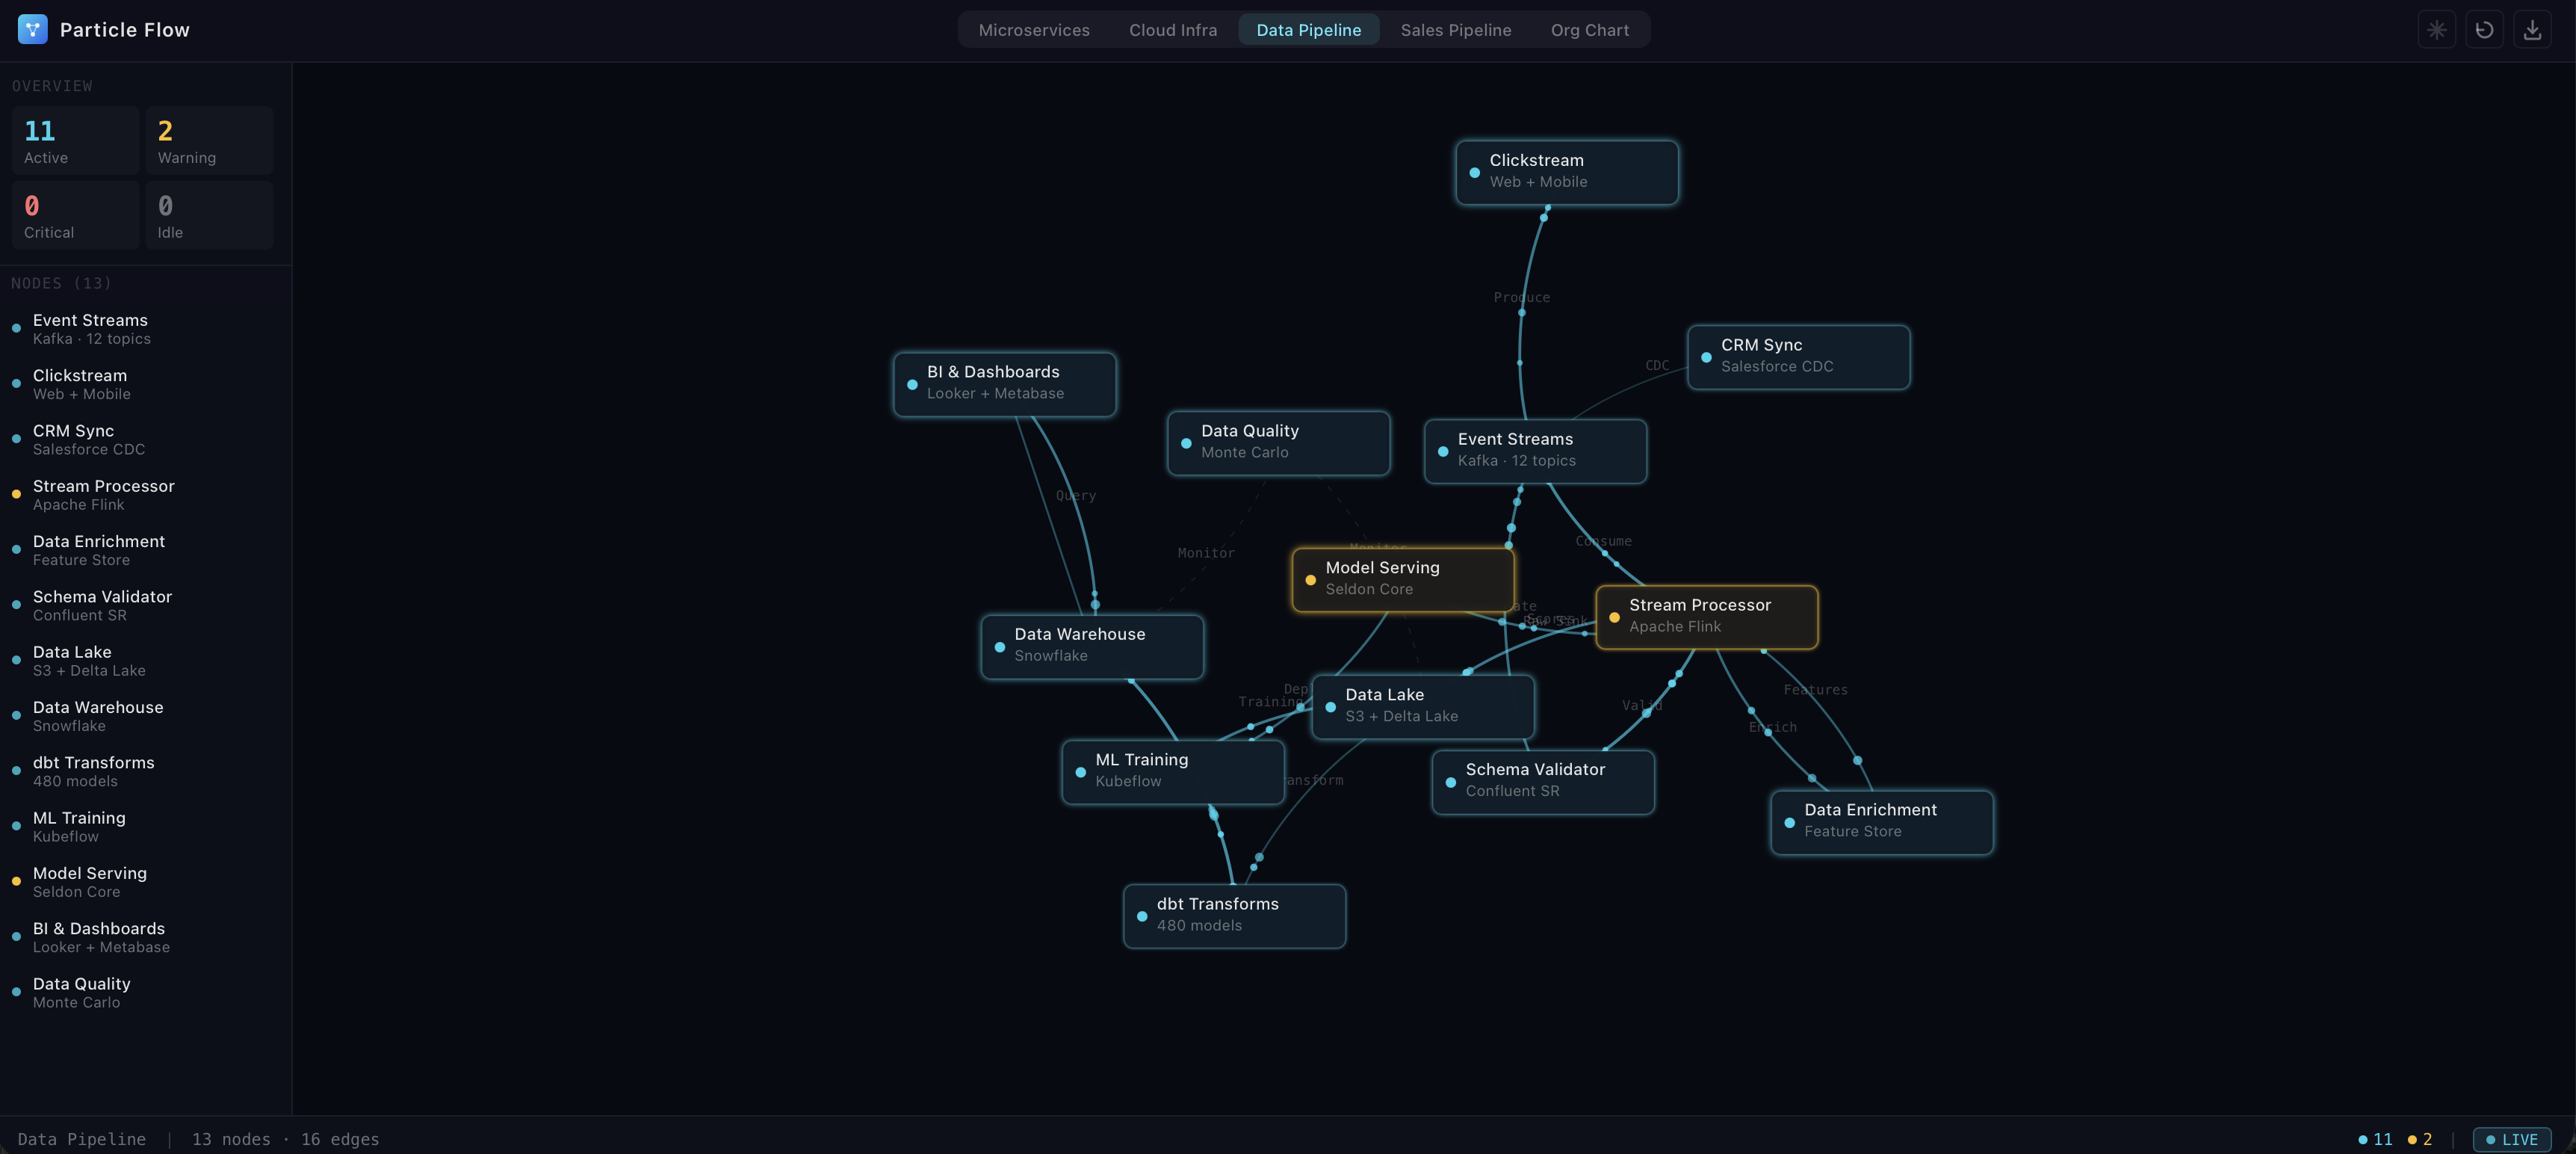2576x1154 pixels.
Task: Click warning dot beside Model Serving in node list
Action: [16, 881]
